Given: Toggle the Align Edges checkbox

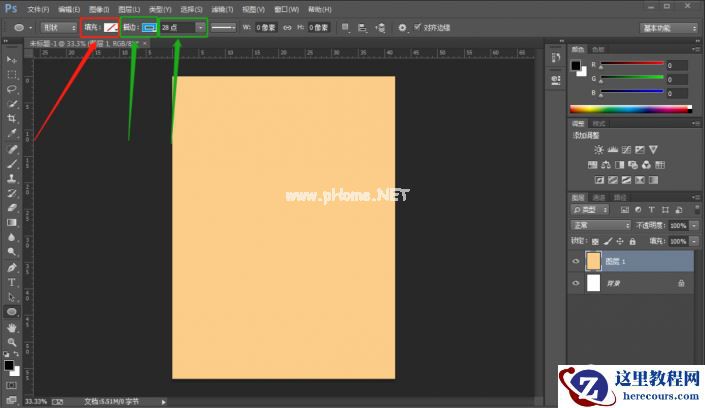Looking at the screenshot, I should tap(417, 27).
